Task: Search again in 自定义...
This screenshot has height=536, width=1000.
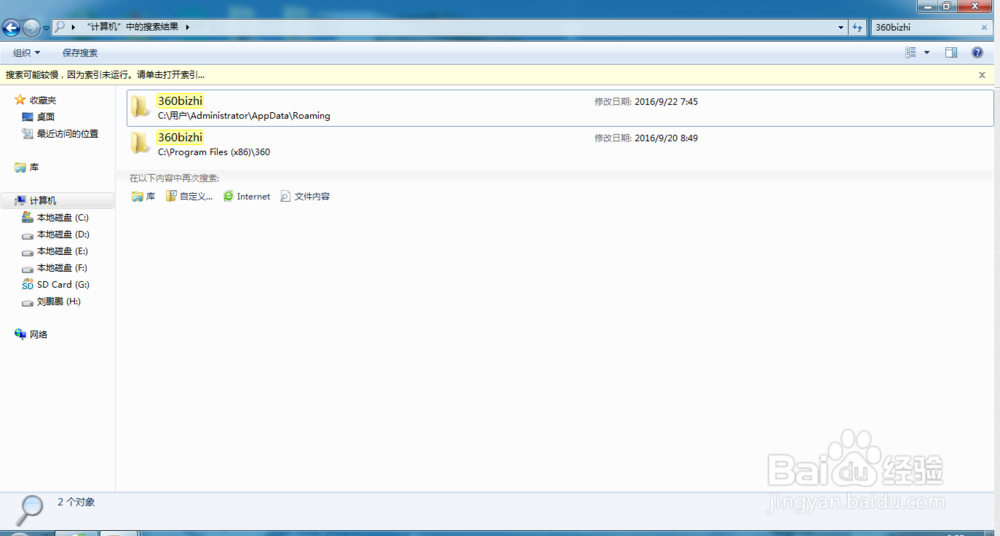Action: tap(189, 197)
